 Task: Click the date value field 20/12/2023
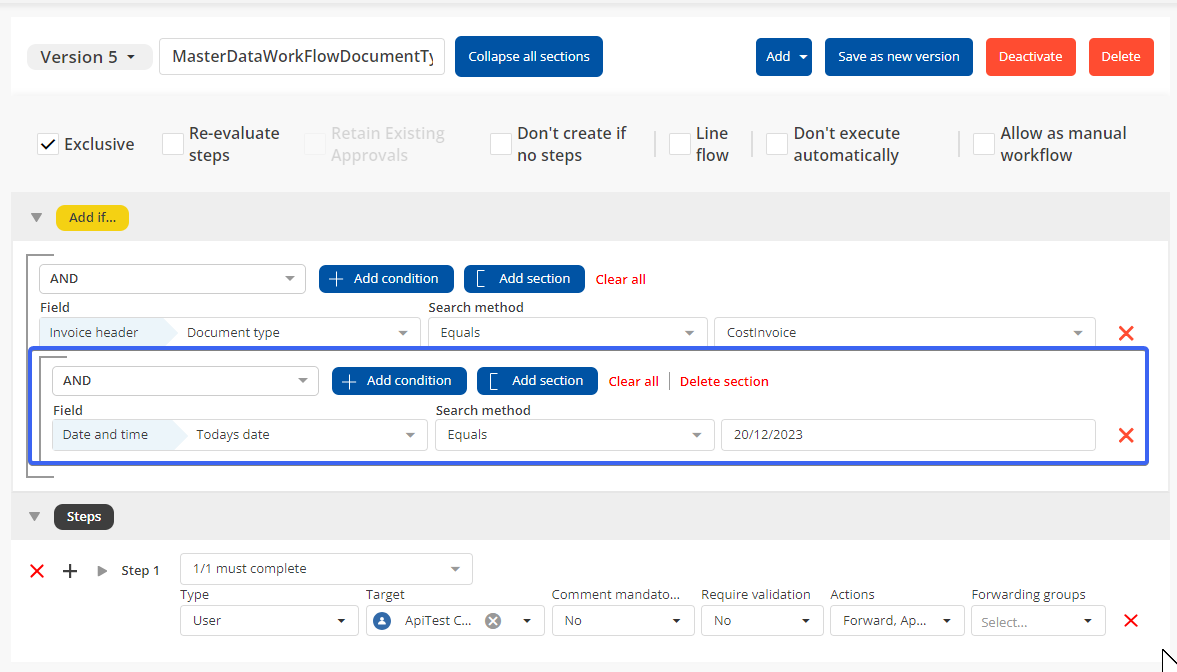coord(907,435)
